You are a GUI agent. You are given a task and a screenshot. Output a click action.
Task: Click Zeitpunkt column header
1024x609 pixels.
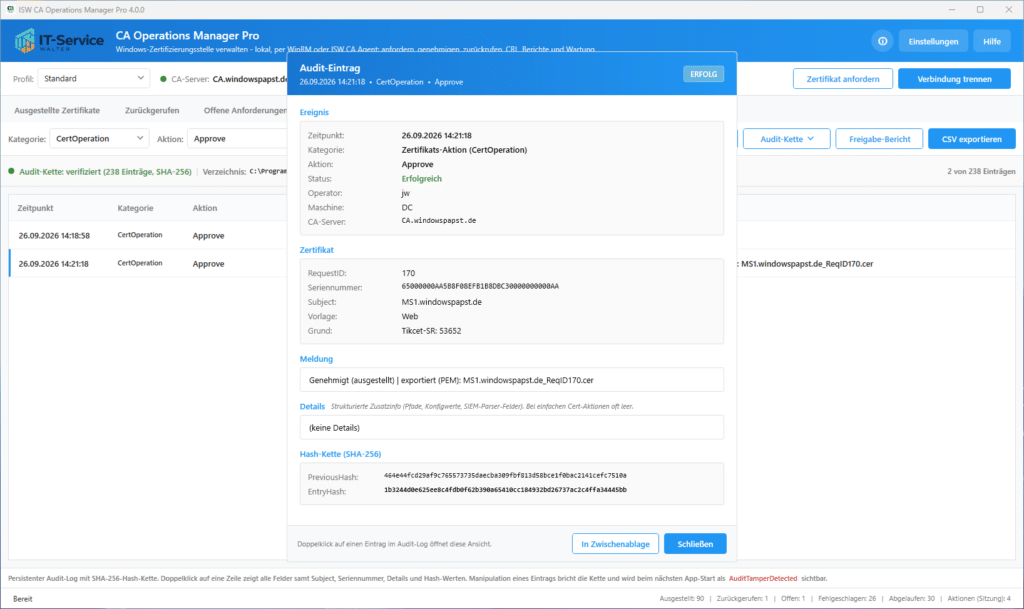click(35, 208)
